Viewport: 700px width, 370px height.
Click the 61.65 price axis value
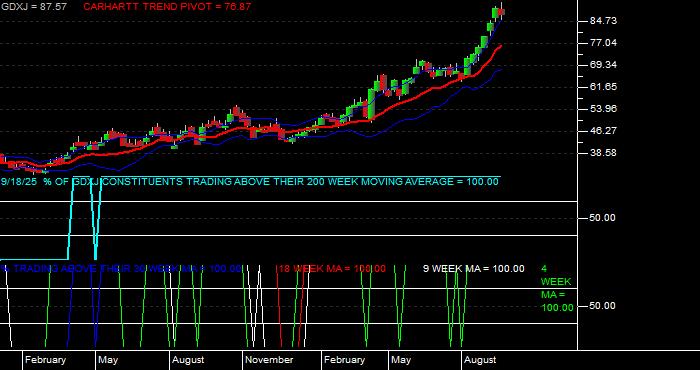(604, 87)
